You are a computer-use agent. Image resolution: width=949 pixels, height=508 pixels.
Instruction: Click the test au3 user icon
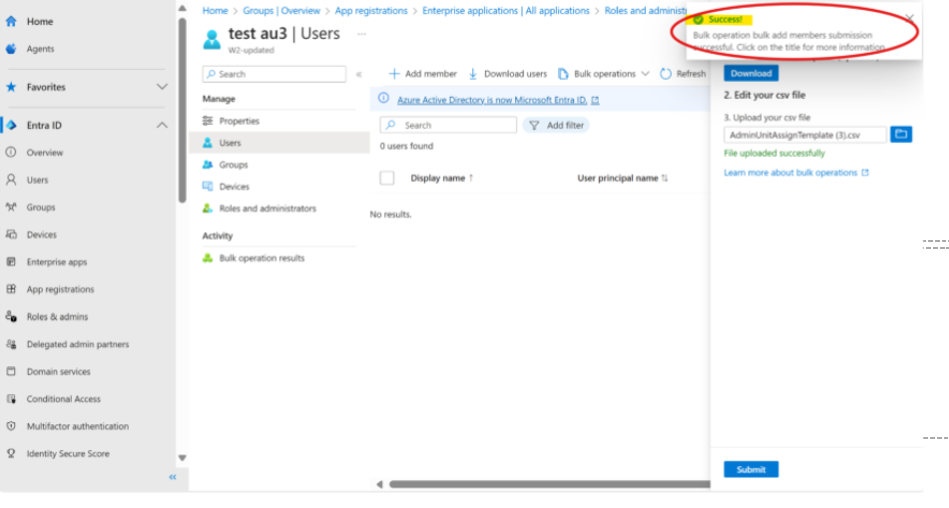tap(212, 39)
